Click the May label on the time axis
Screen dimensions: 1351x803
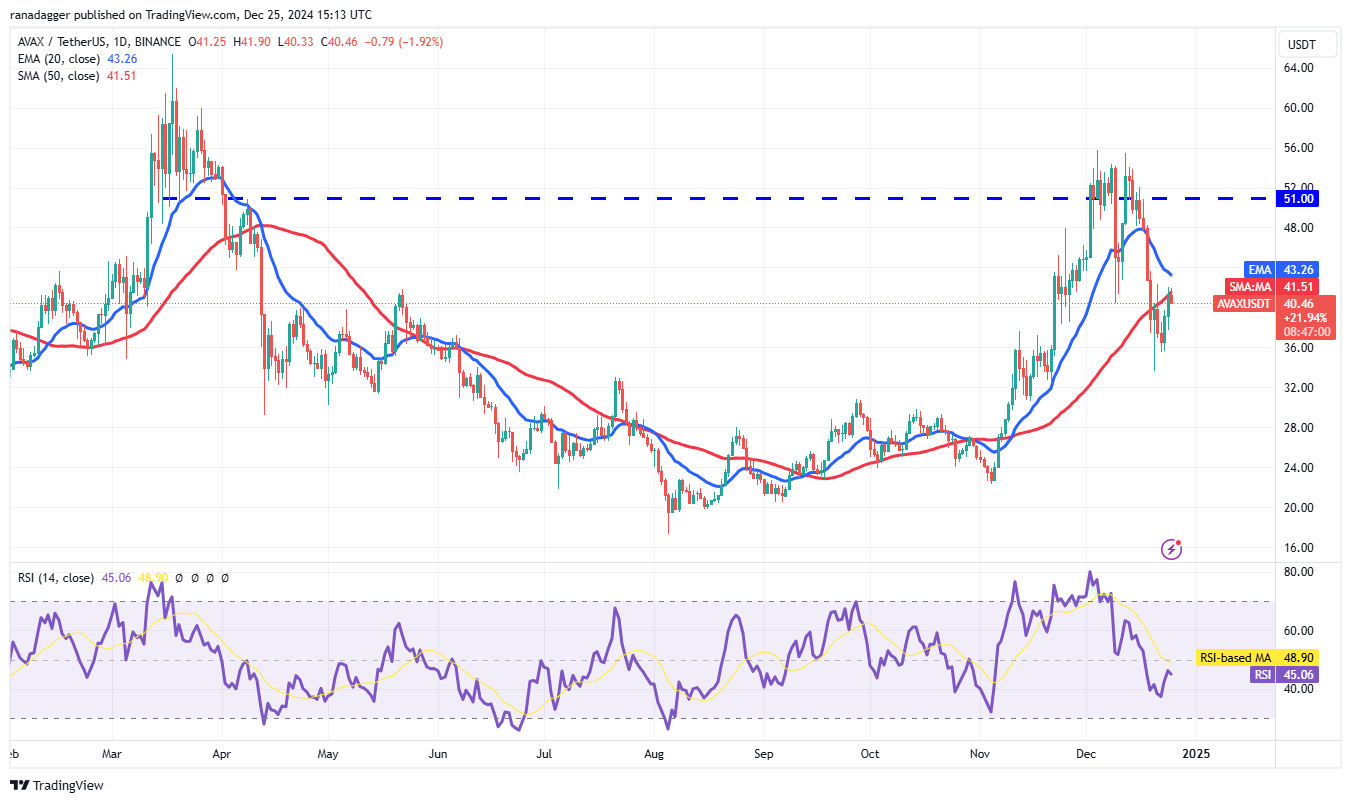click(x=329, y=754)
